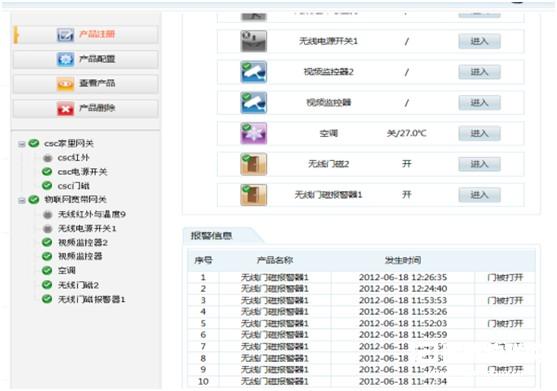The width and height of the screenshot is (557, 391).
Task: Click the red X 产品删除 icon
Action: coord(66,108)
